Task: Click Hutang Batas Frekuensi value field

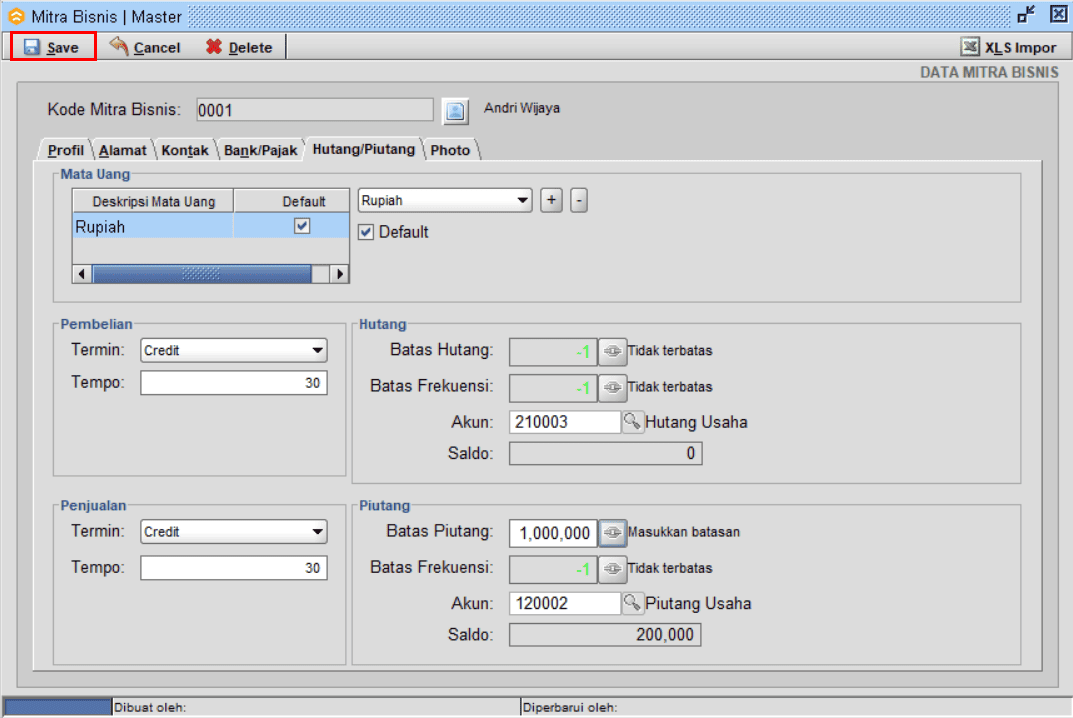Action: click(x=553, y=388)
